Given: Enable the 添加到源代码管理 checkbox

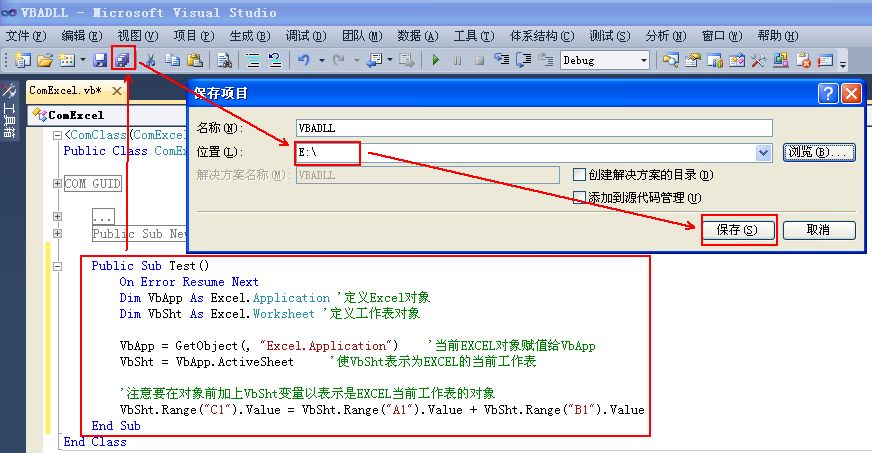Looking at the screenshot, I should [x=579, y=197].
